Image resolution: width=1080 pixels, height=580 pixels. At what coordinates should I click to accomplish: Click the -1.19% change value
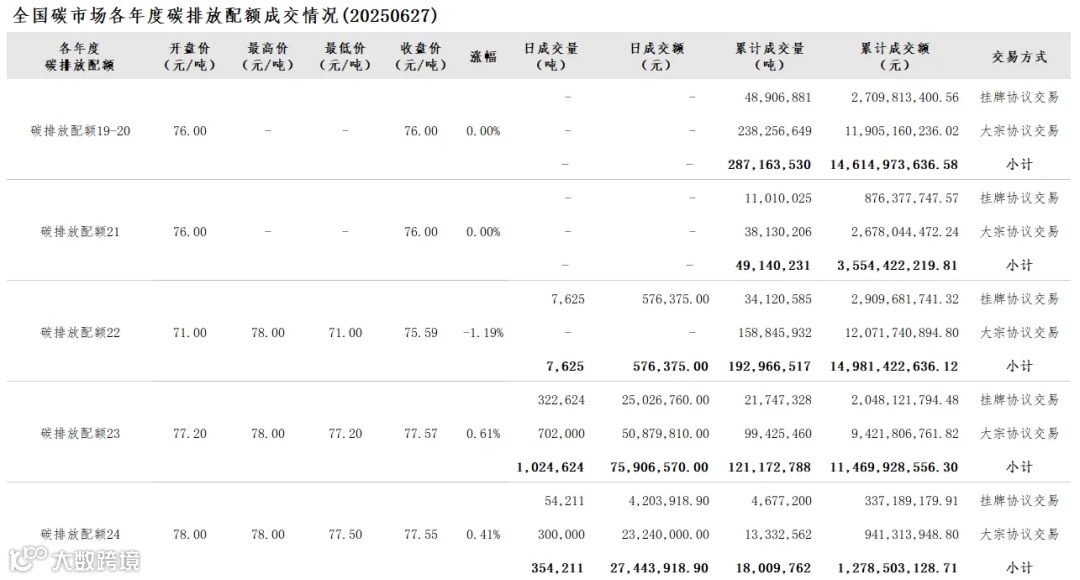(x=483, y=333)
